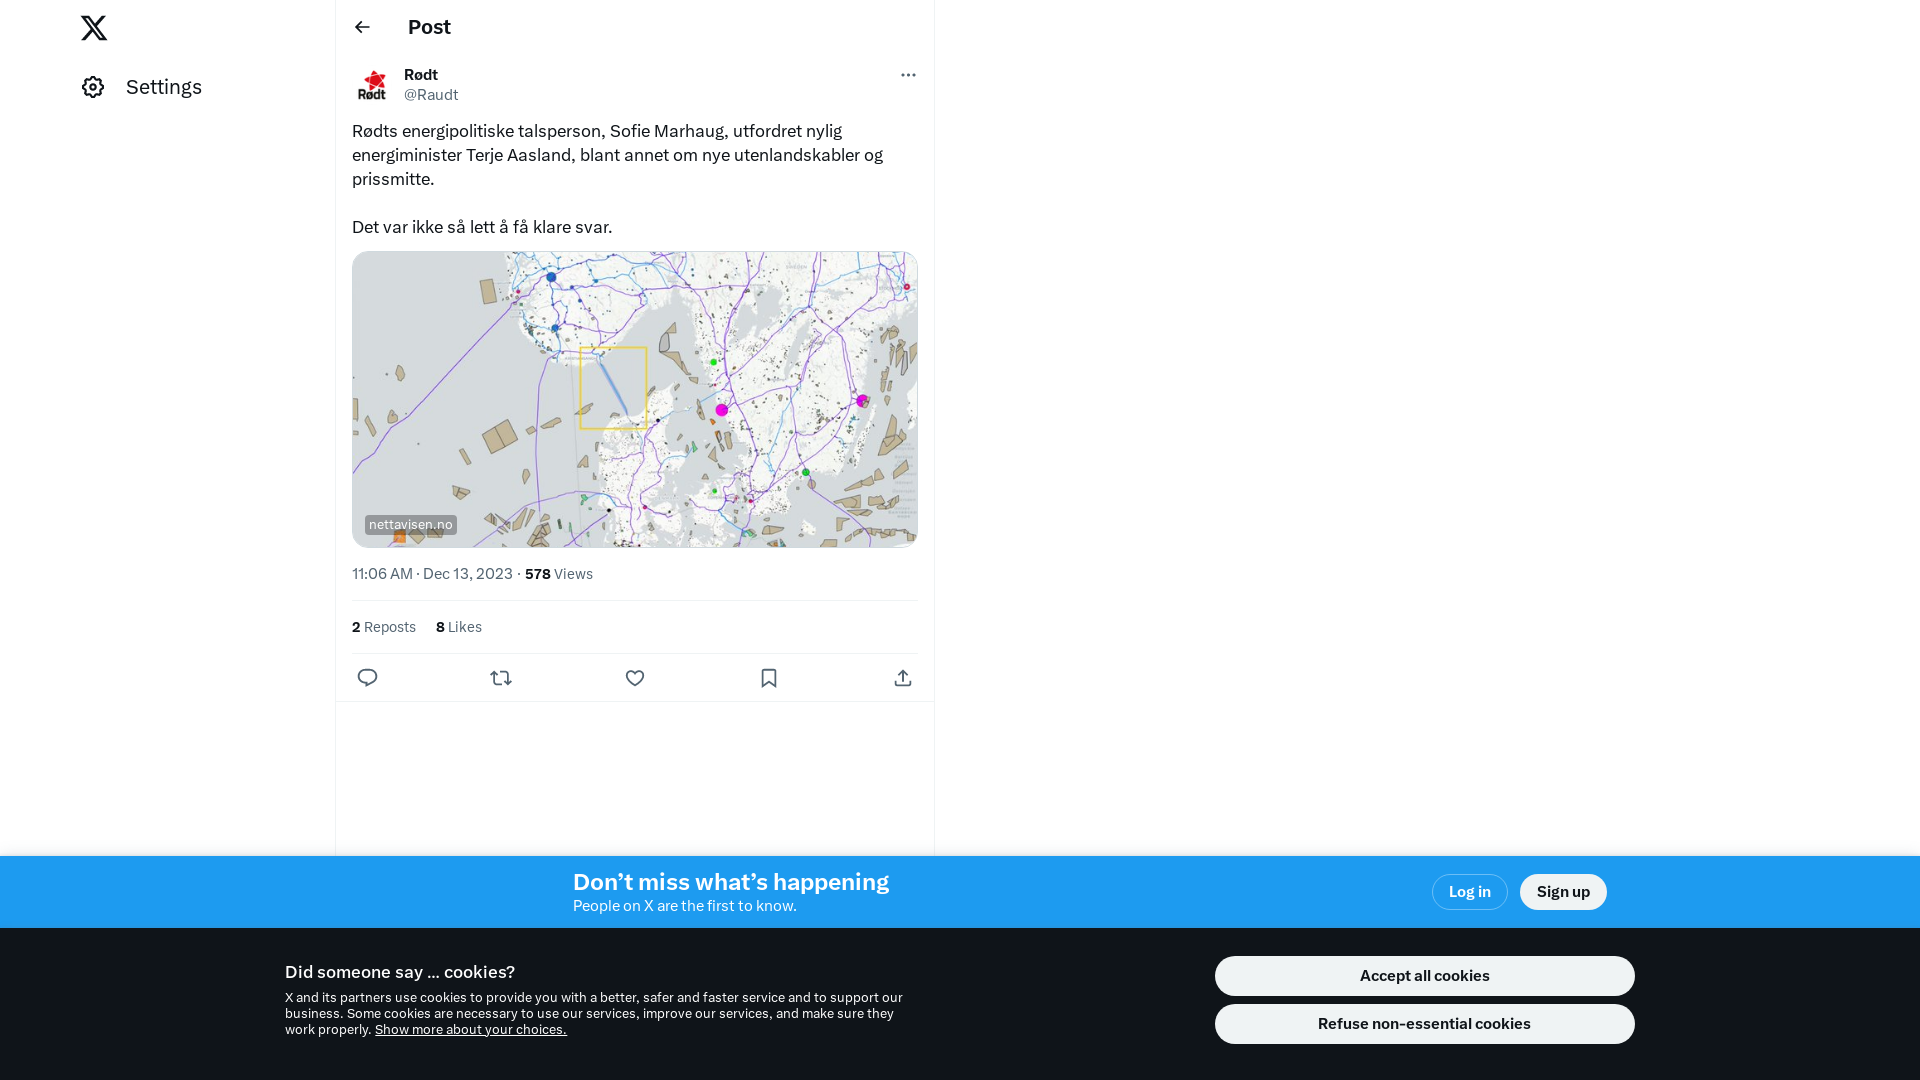Open the Settings menu item
This screenshot has width=1920, height=1080.
[164, 87]
